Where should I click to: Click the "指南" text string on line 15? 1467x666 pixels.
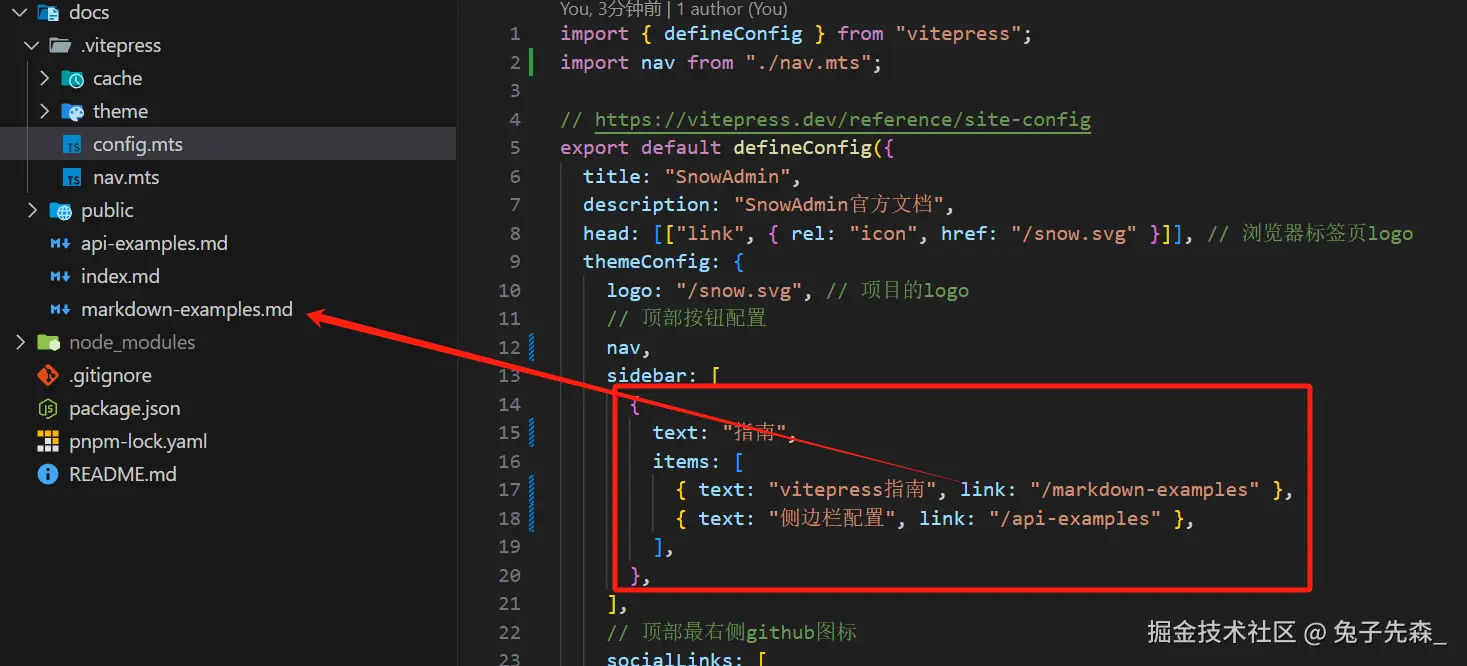click(755, 433)
